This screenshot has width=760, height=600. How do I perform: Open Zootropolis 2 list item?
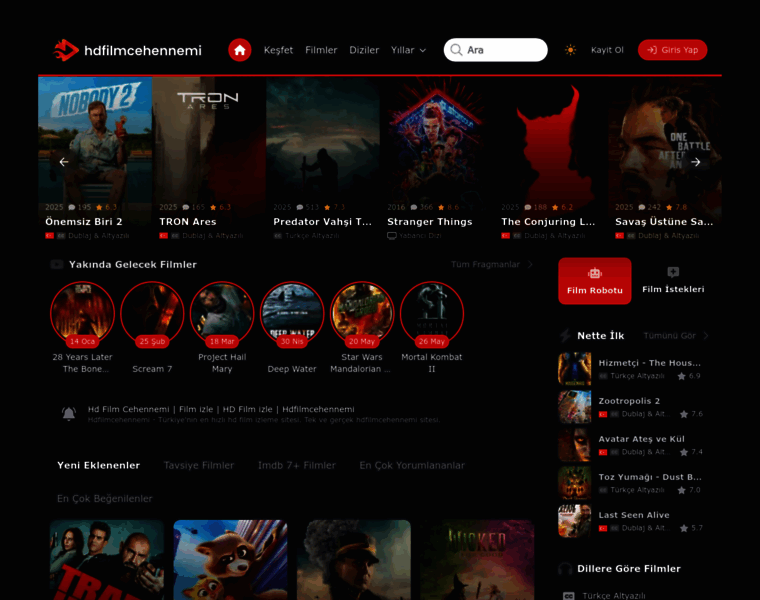634,407
